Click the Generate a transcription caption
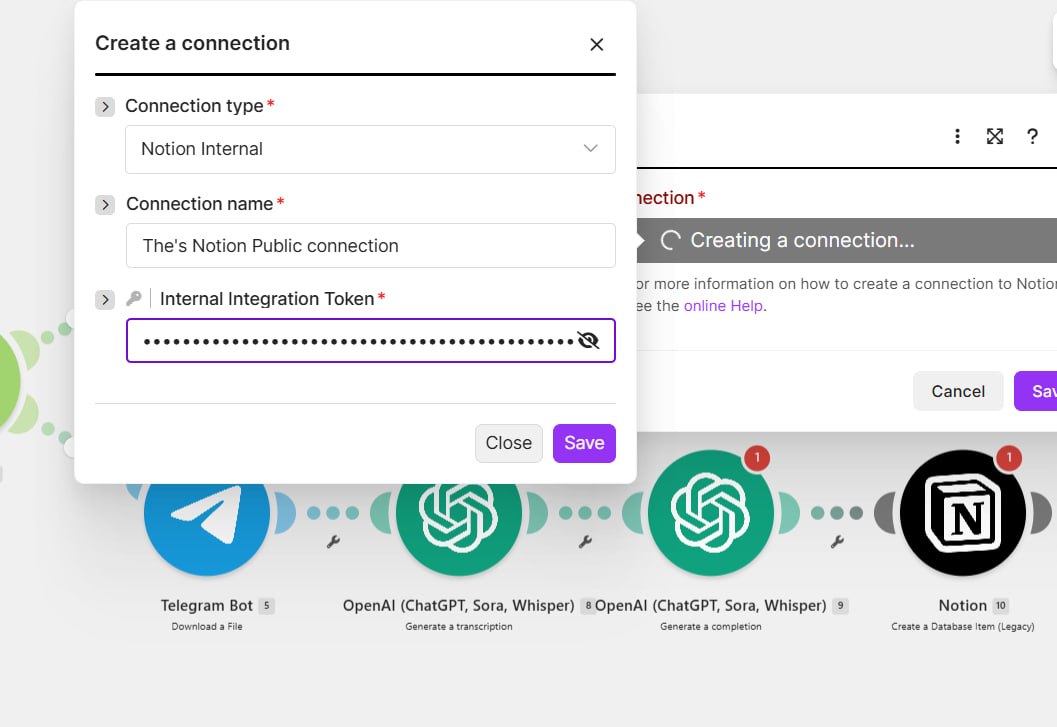 (459, 627)
